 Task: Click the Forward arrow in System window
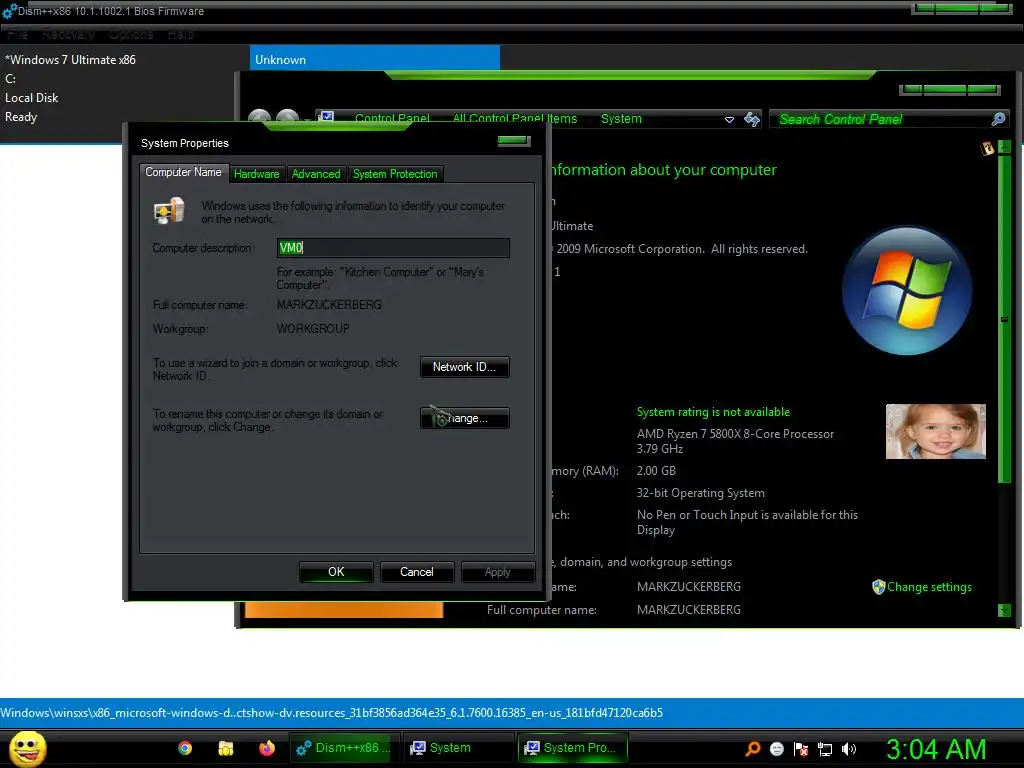288,118
